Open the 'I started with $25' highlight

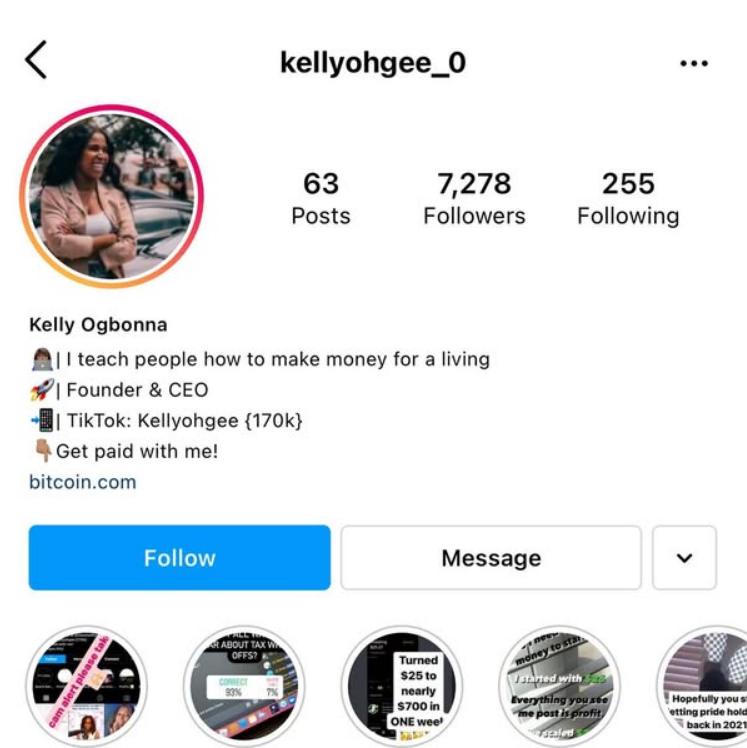560,686
